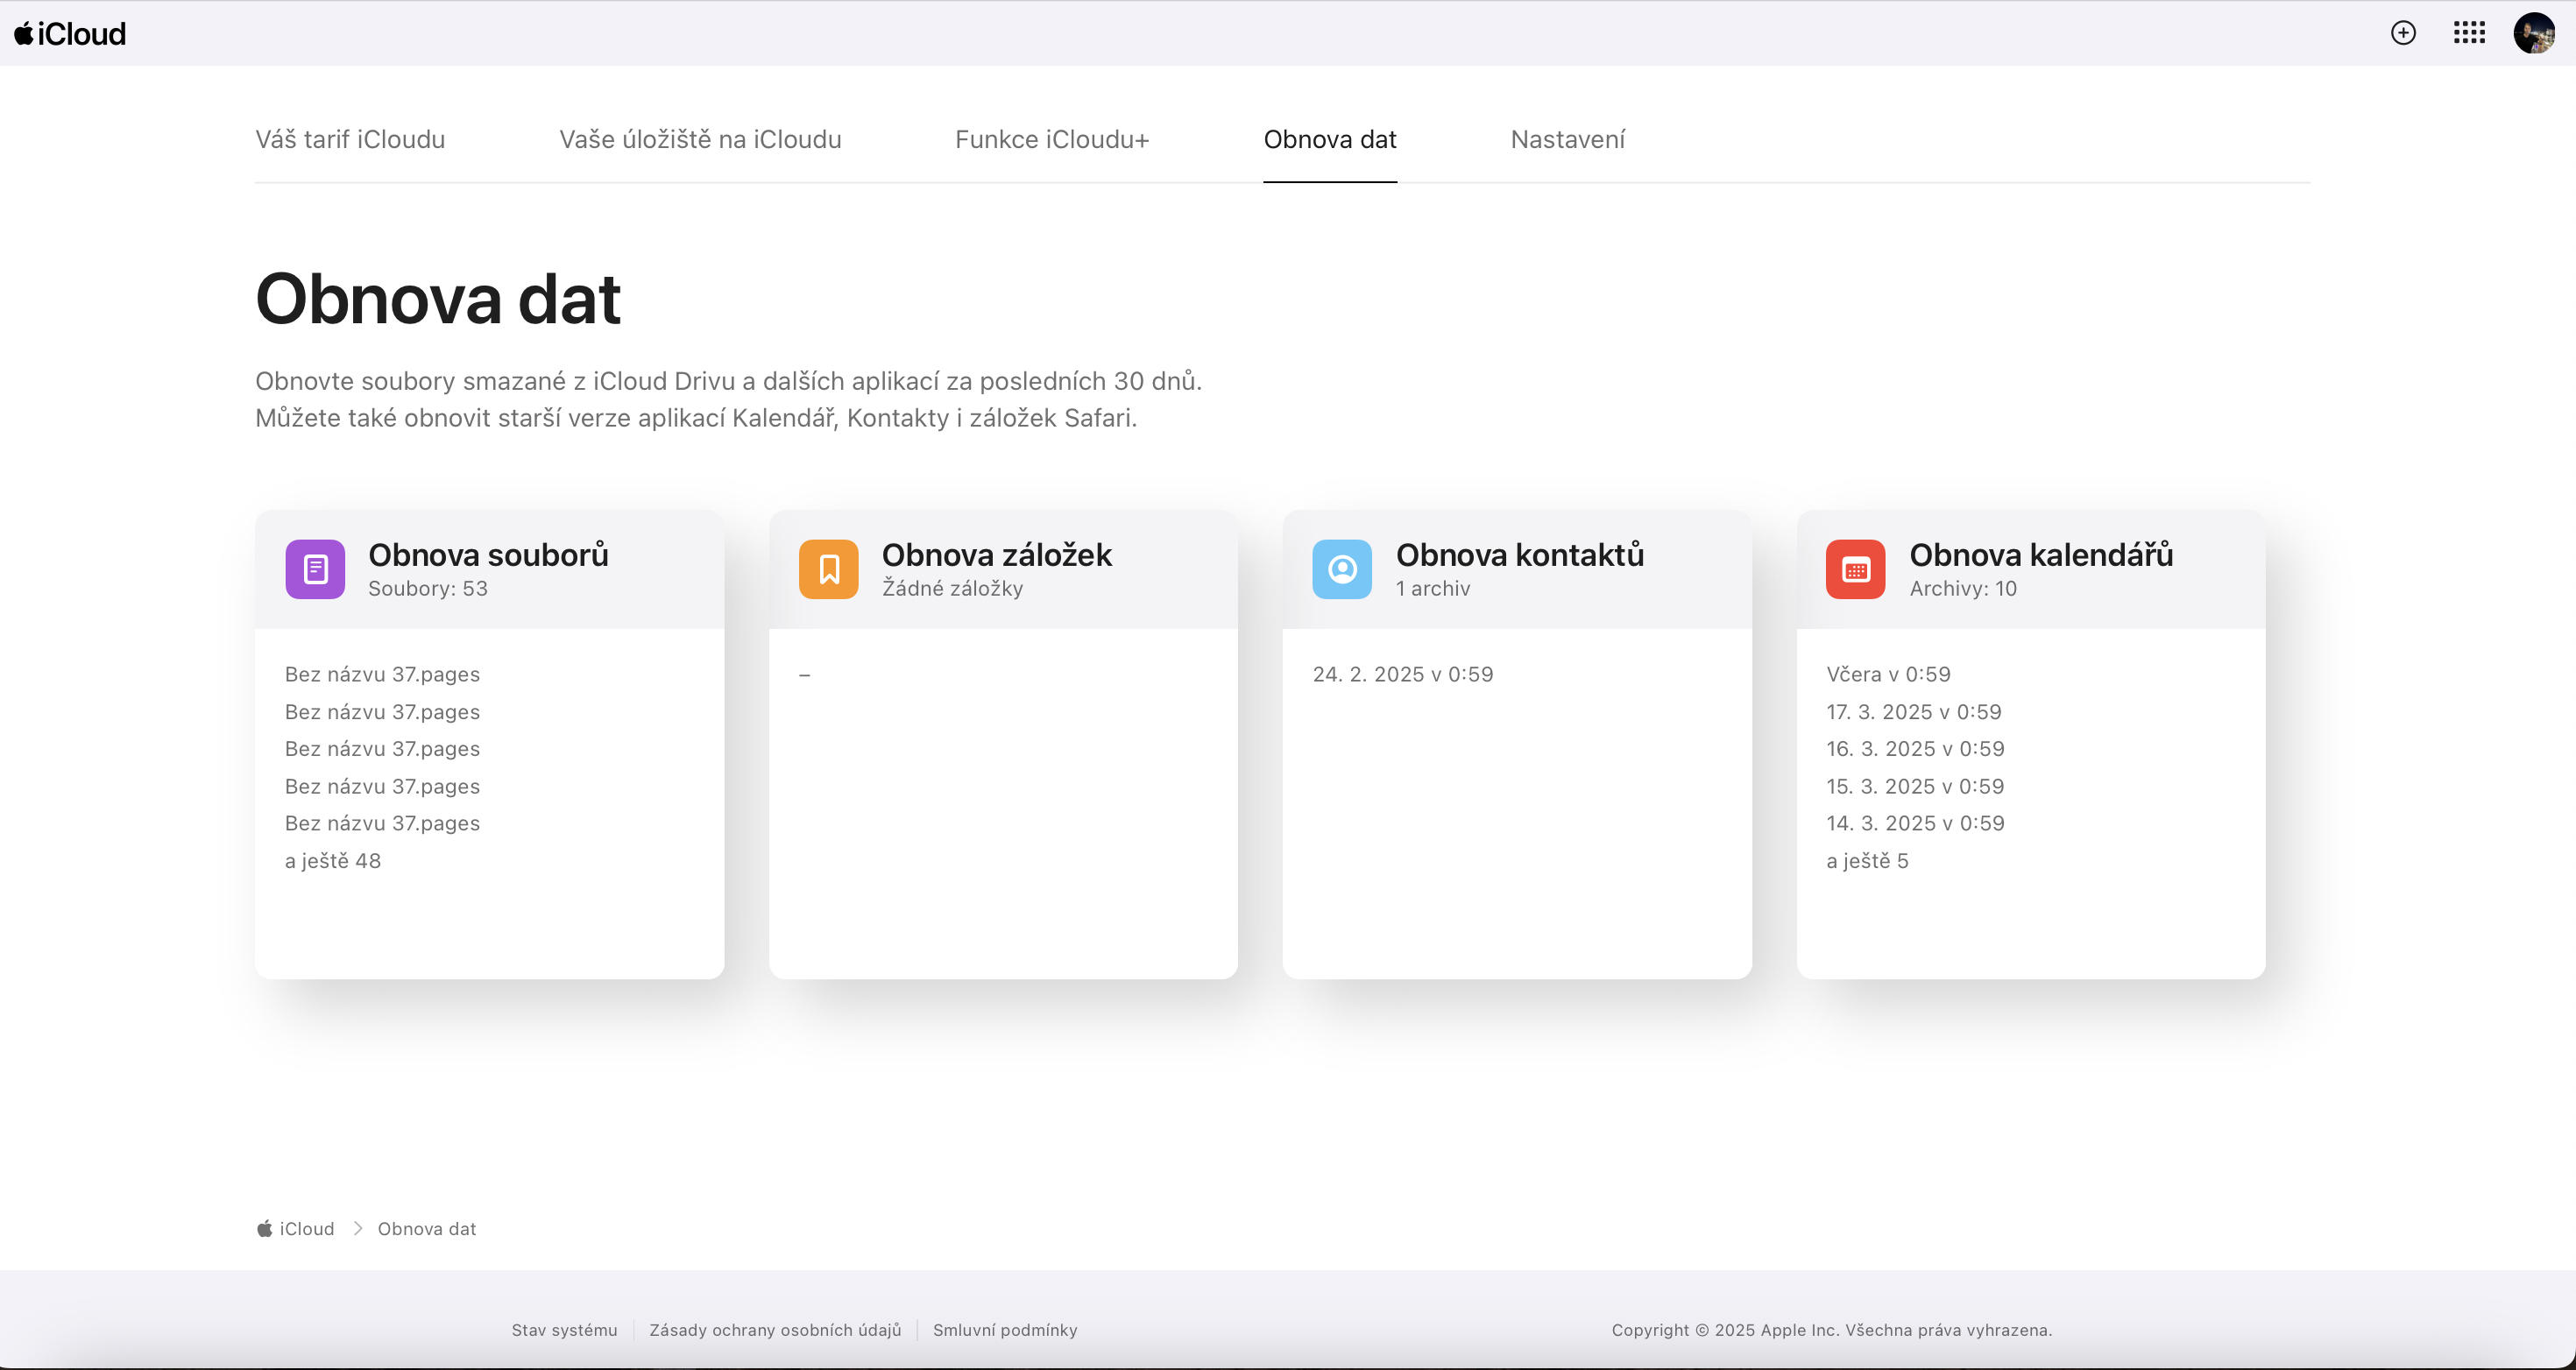
Task: Select calendar archive 17. 3. 2025
Action: 1913,712
